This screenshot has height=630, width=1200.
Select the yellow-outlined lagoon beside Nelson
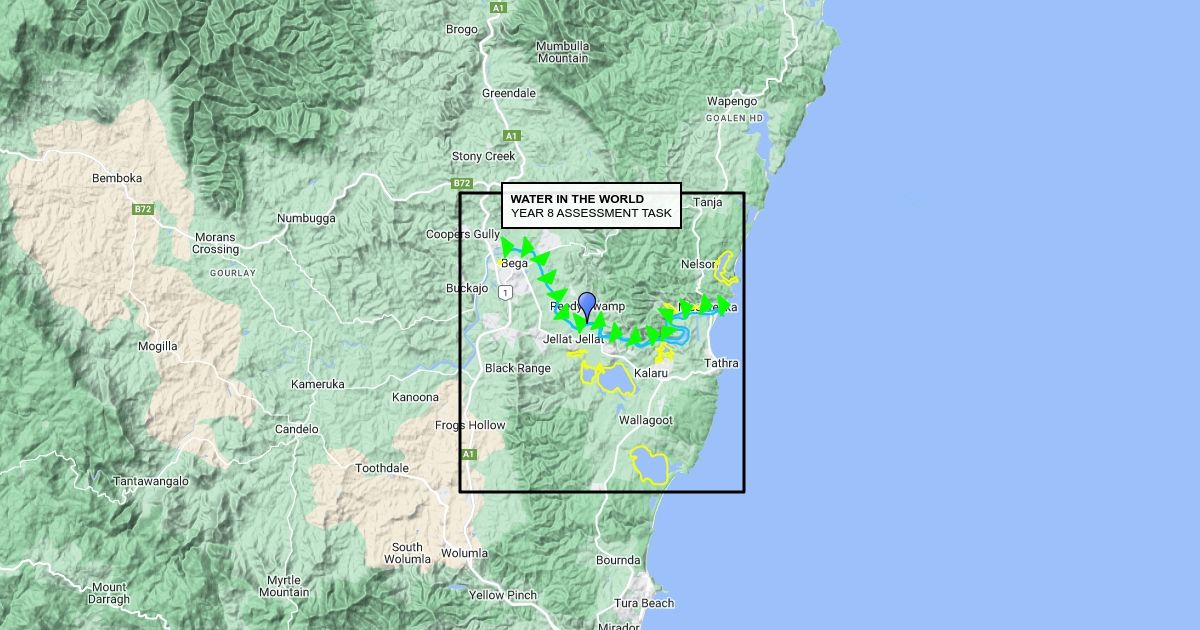point(725,266)
